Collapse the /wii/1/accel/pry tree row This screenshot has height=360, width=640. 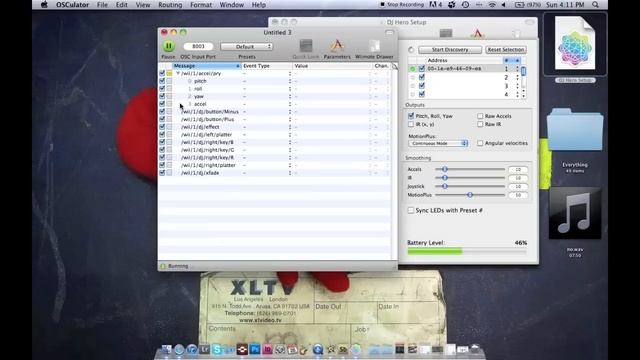click(178, 73)
